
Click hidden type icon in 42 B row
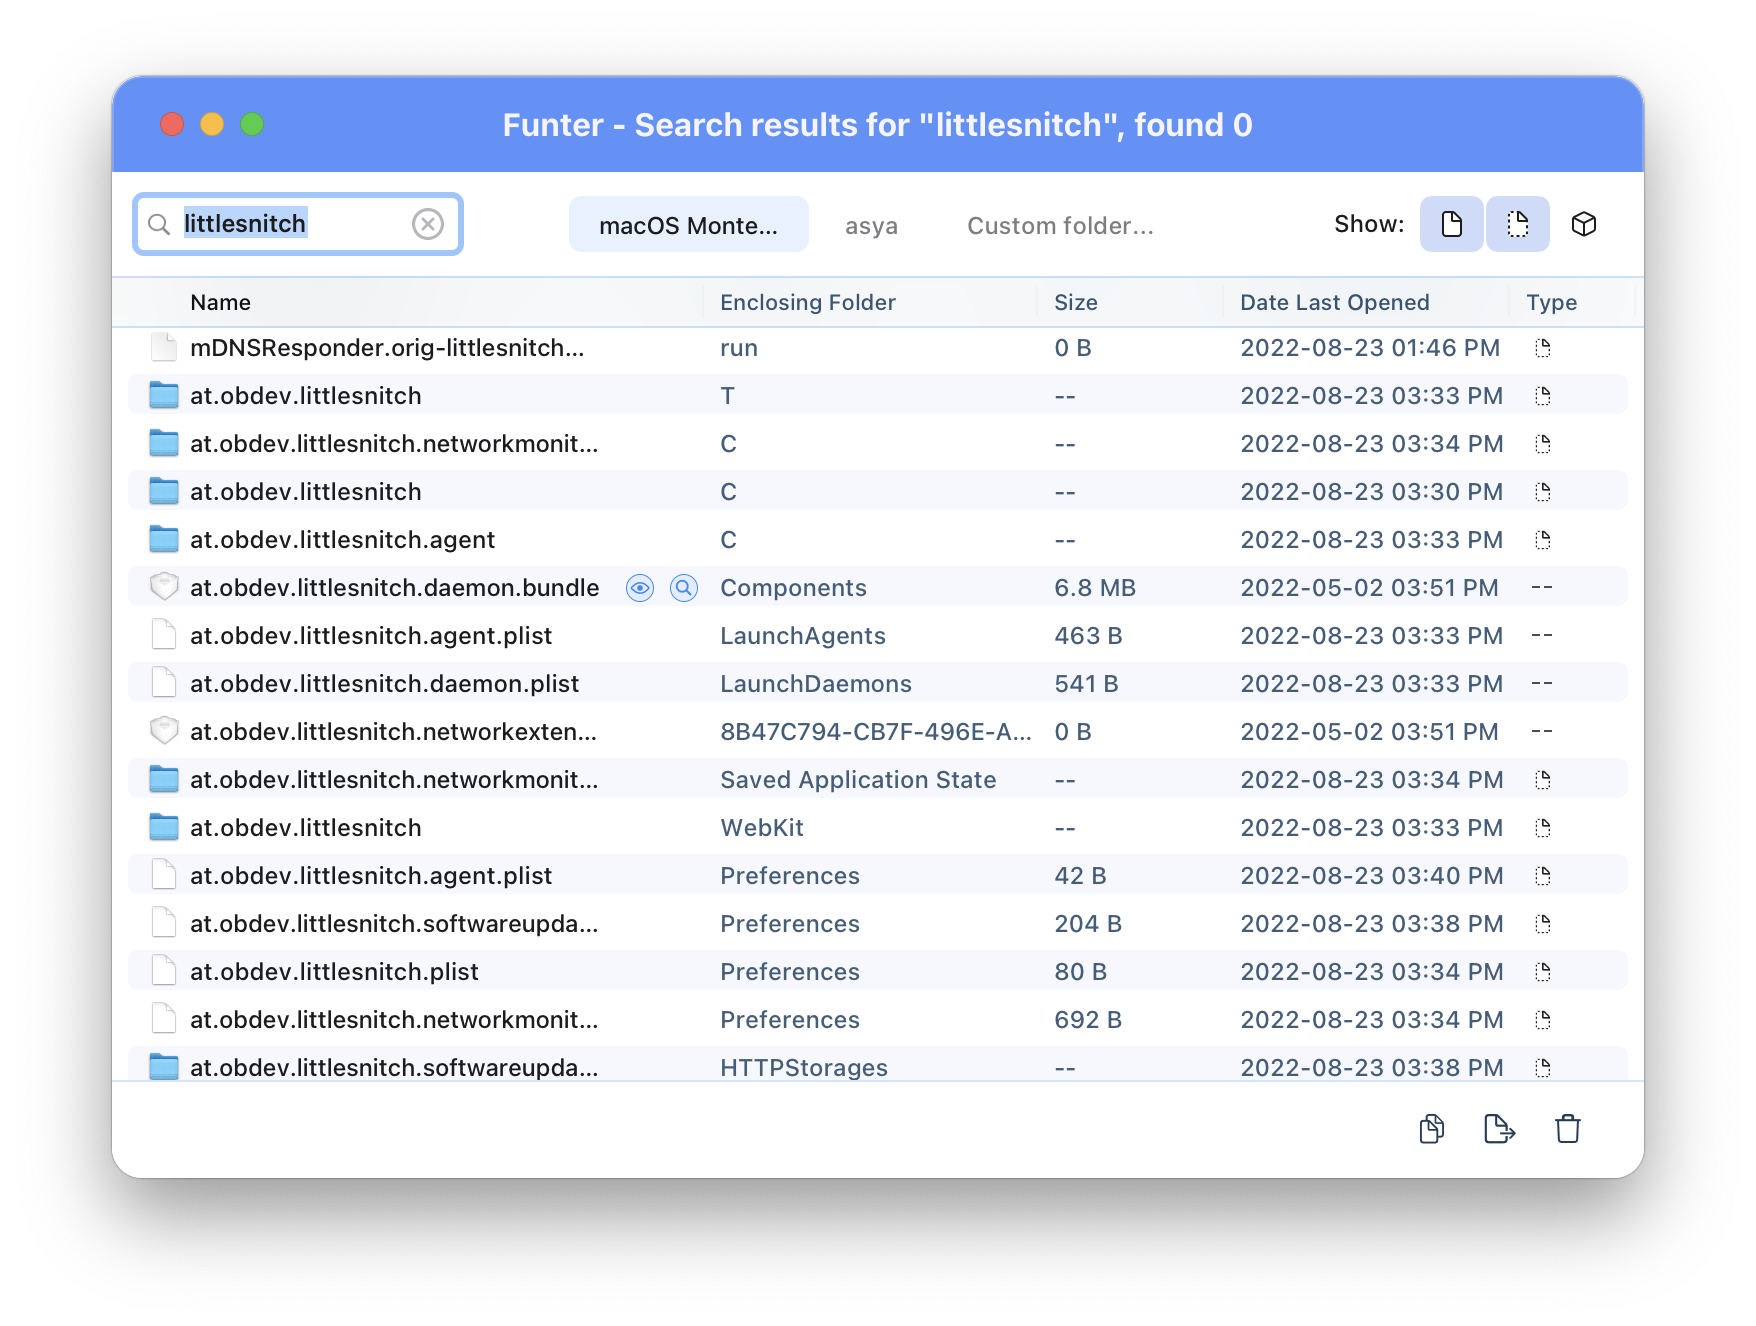pos(1543,876)
